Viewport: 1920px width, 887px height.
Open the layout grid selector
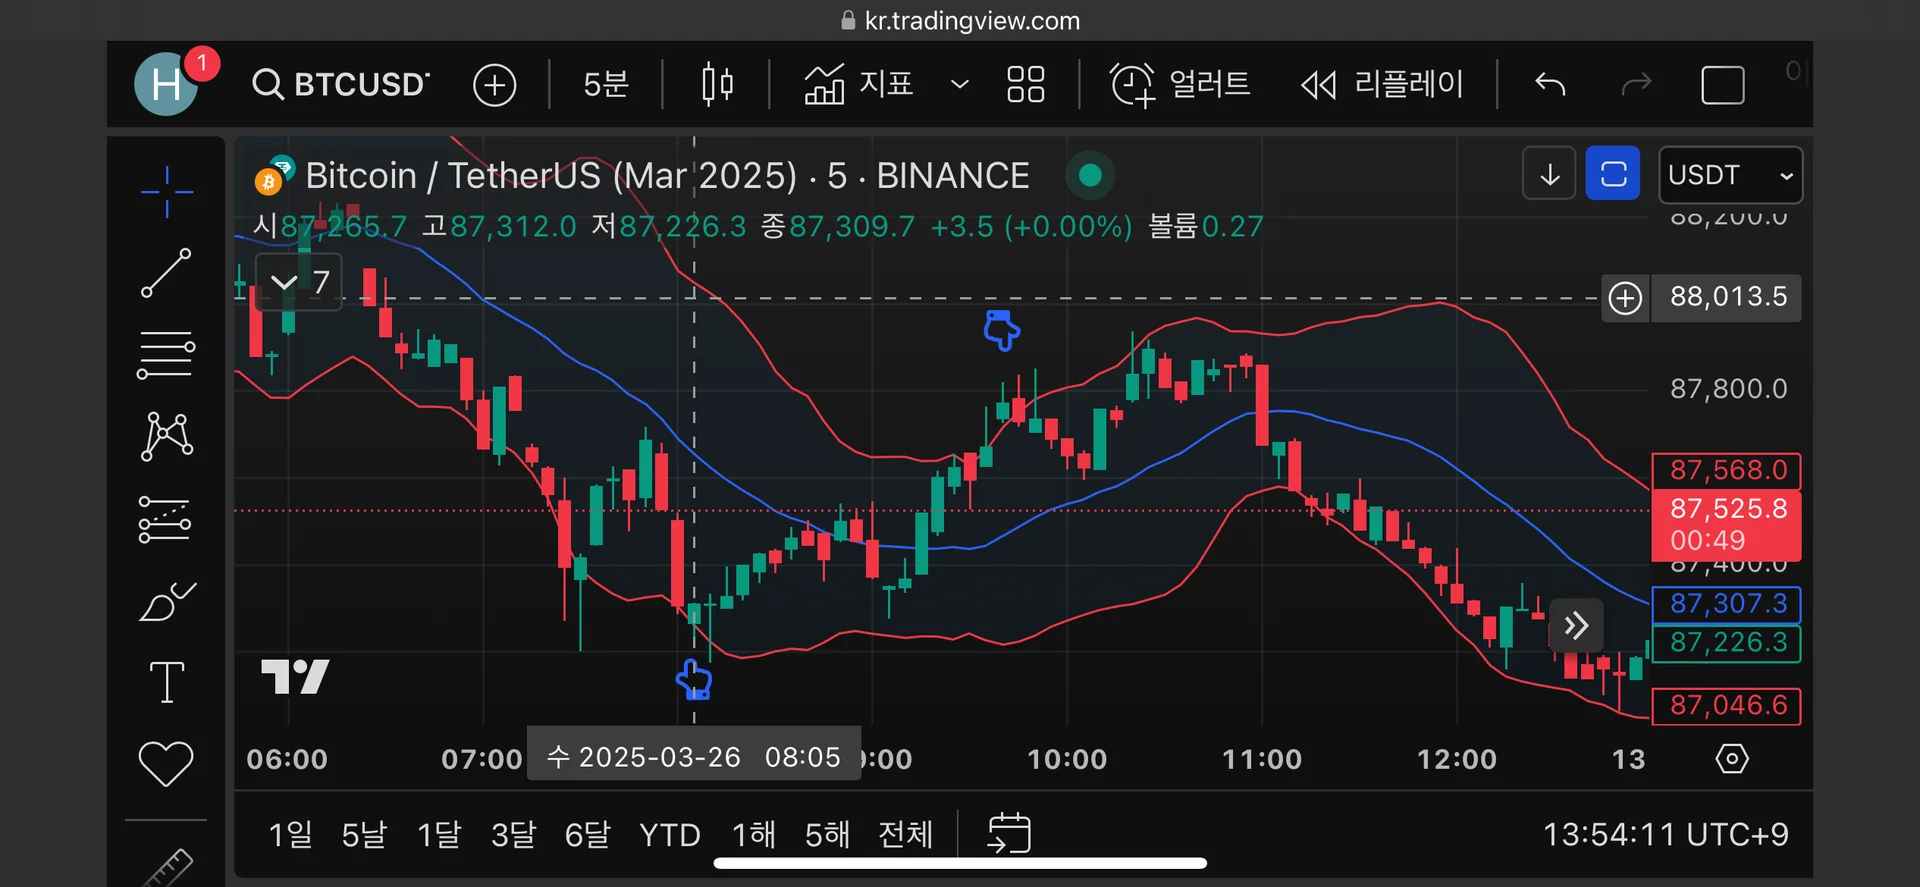click(x=1025, y=84)
